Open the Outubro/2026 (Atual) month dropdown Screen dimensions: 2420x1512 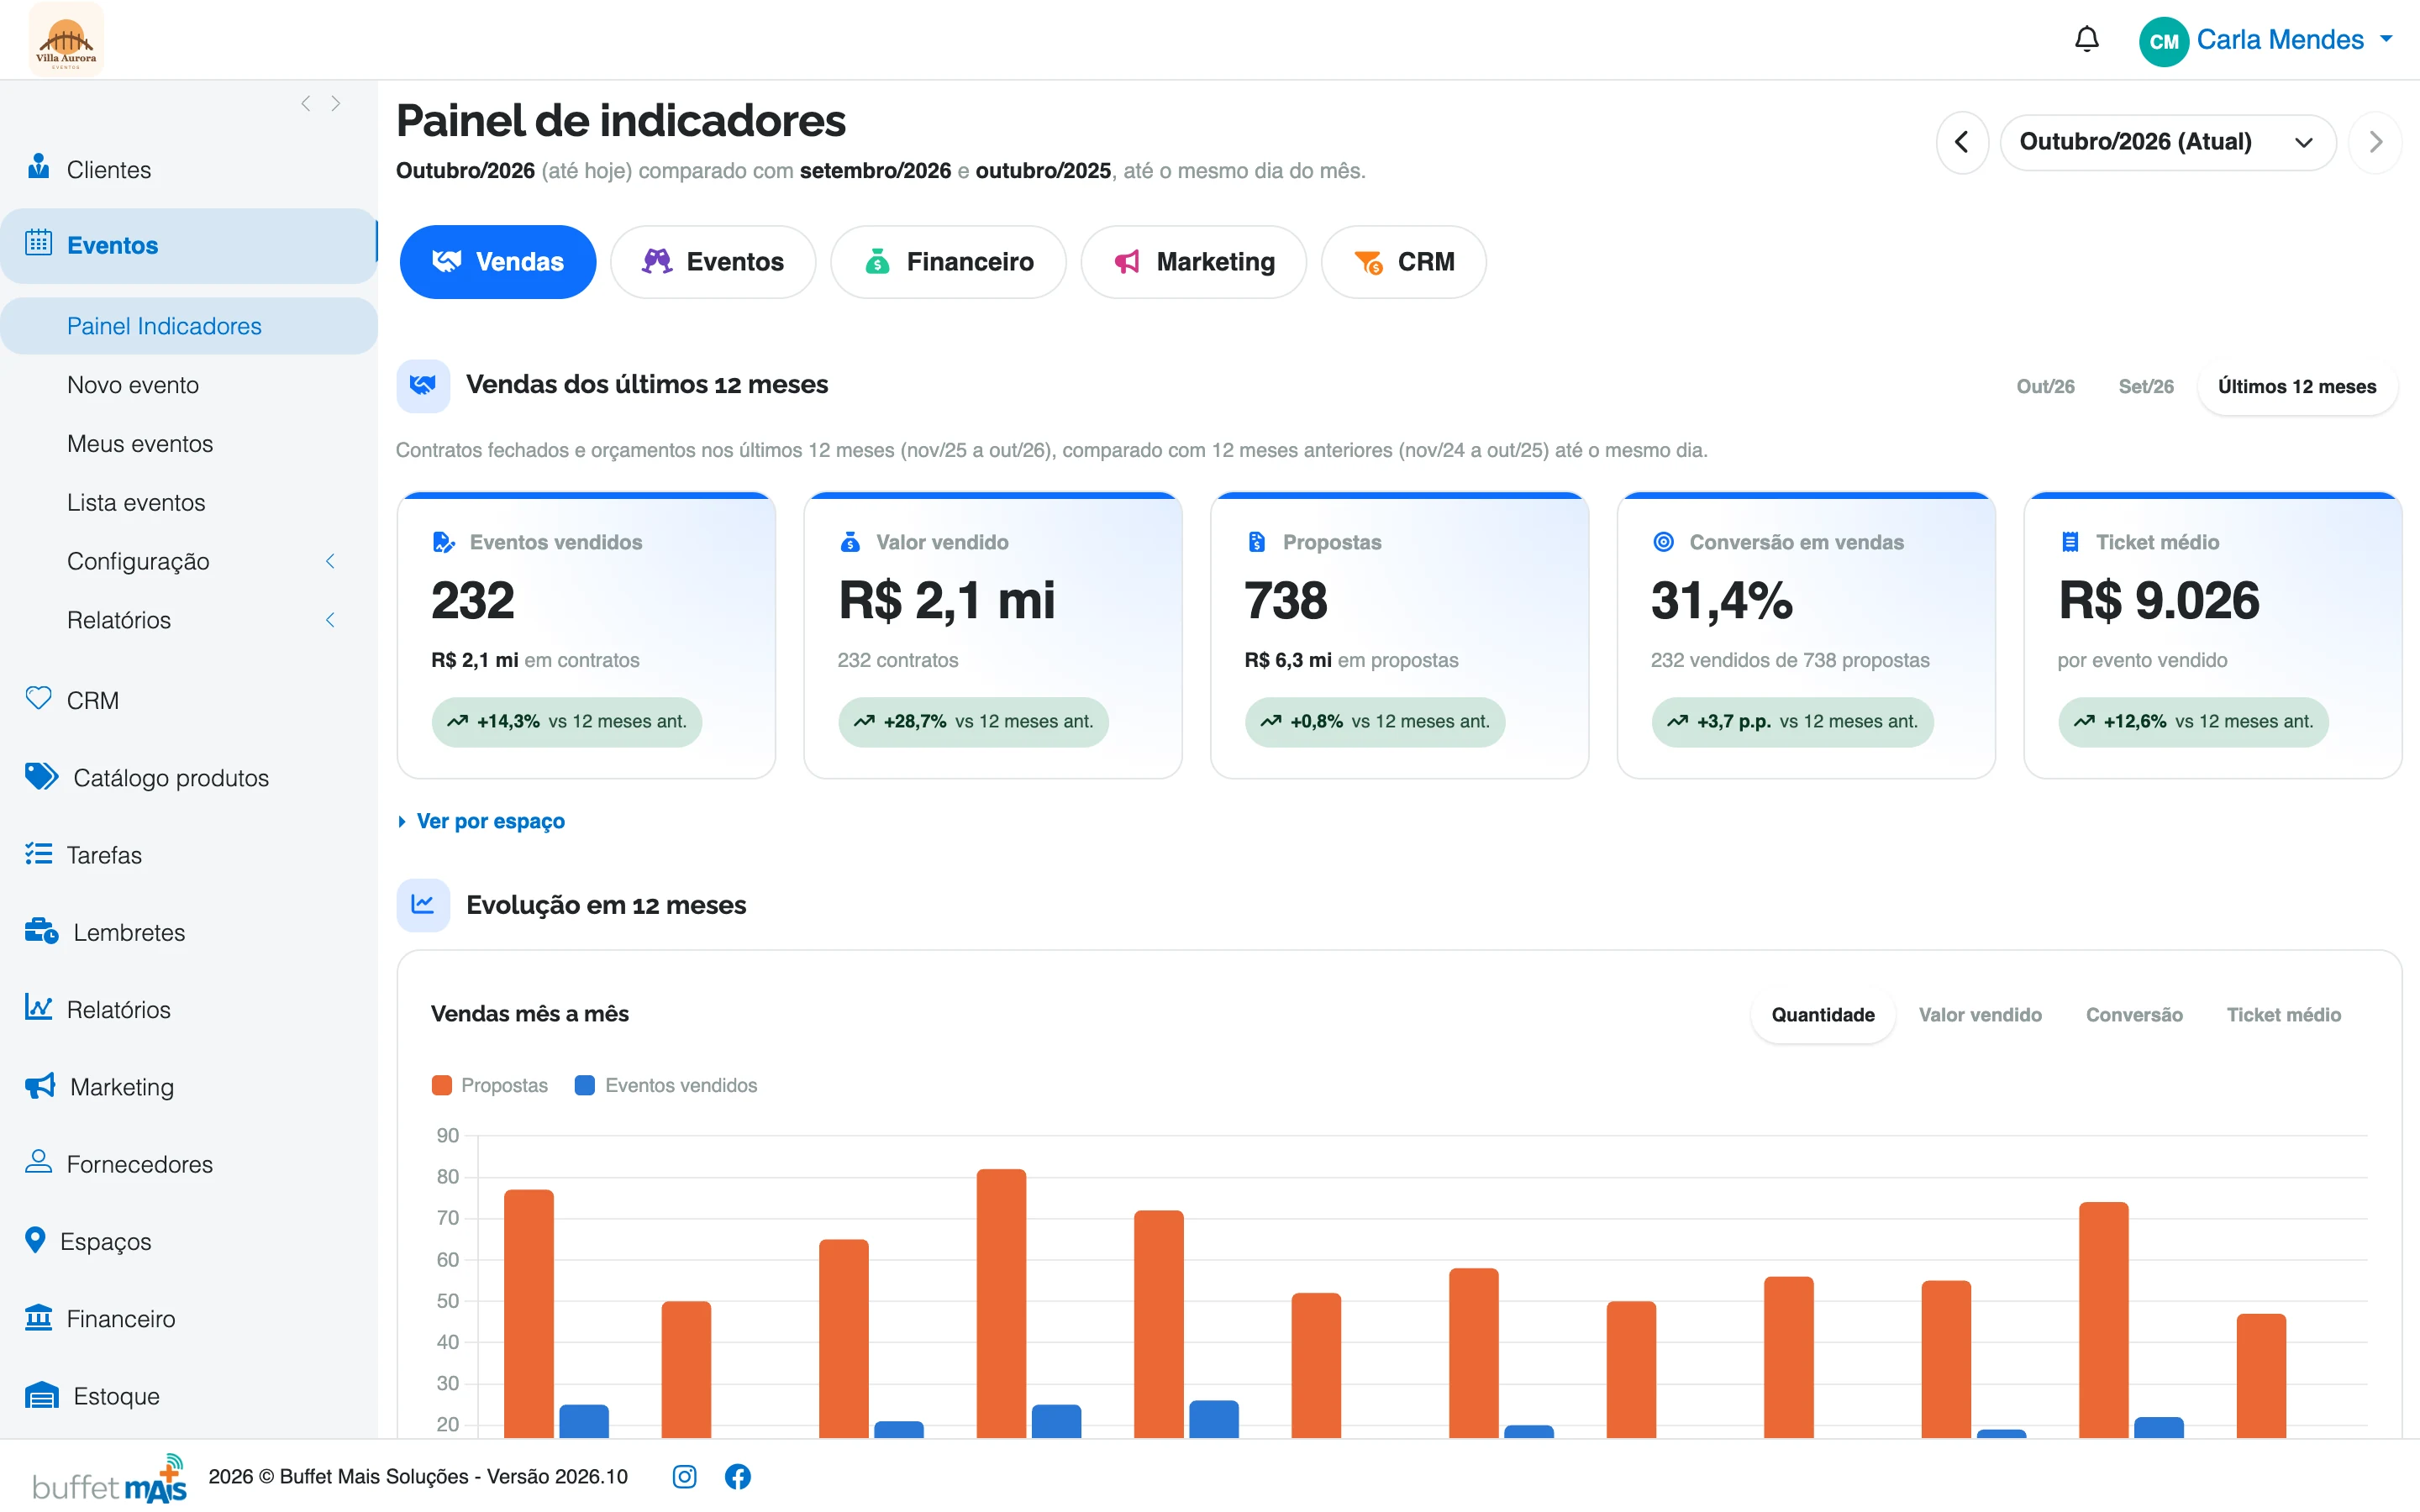(2167, 142)
